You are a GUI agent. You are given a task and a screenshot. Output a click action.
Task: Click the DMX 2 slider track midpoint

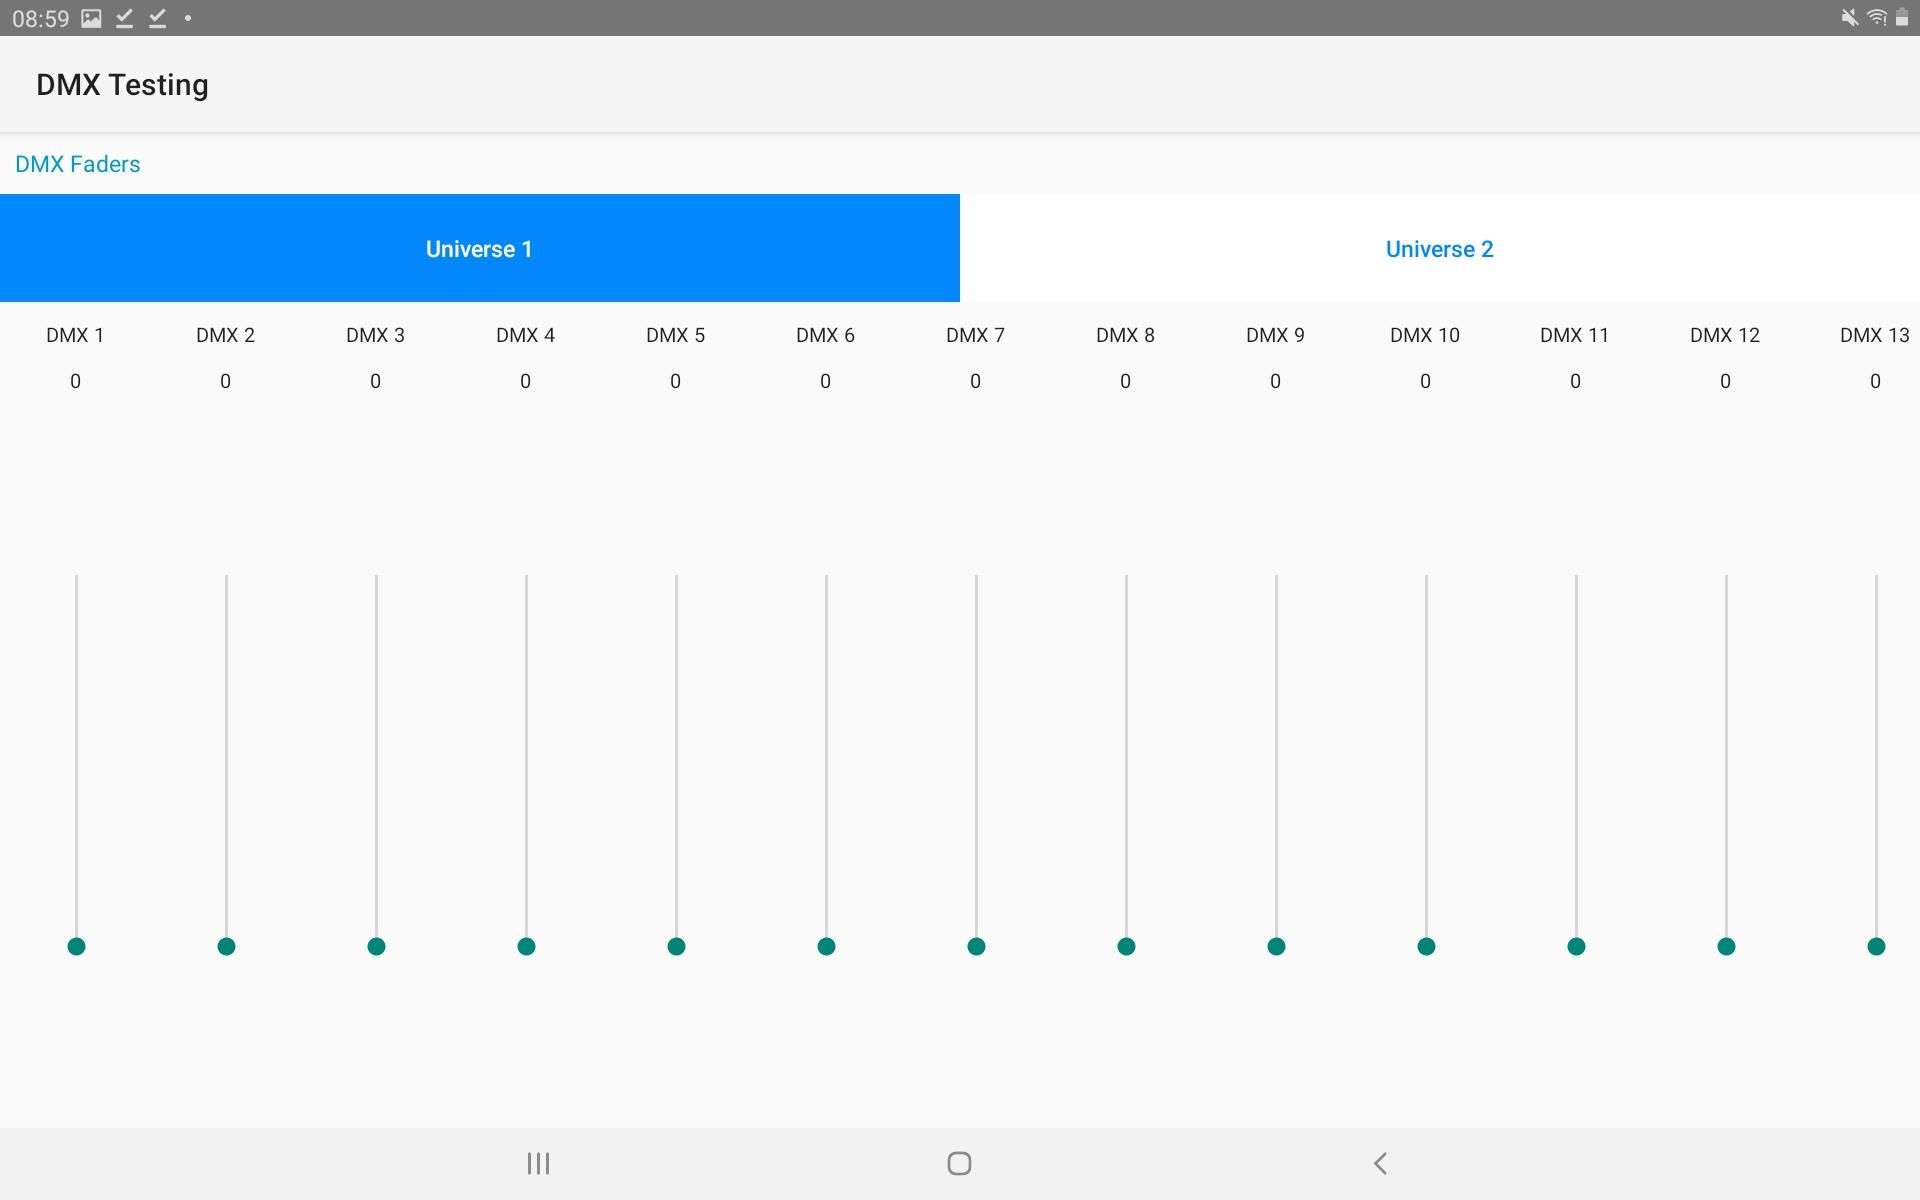point(226,760)
